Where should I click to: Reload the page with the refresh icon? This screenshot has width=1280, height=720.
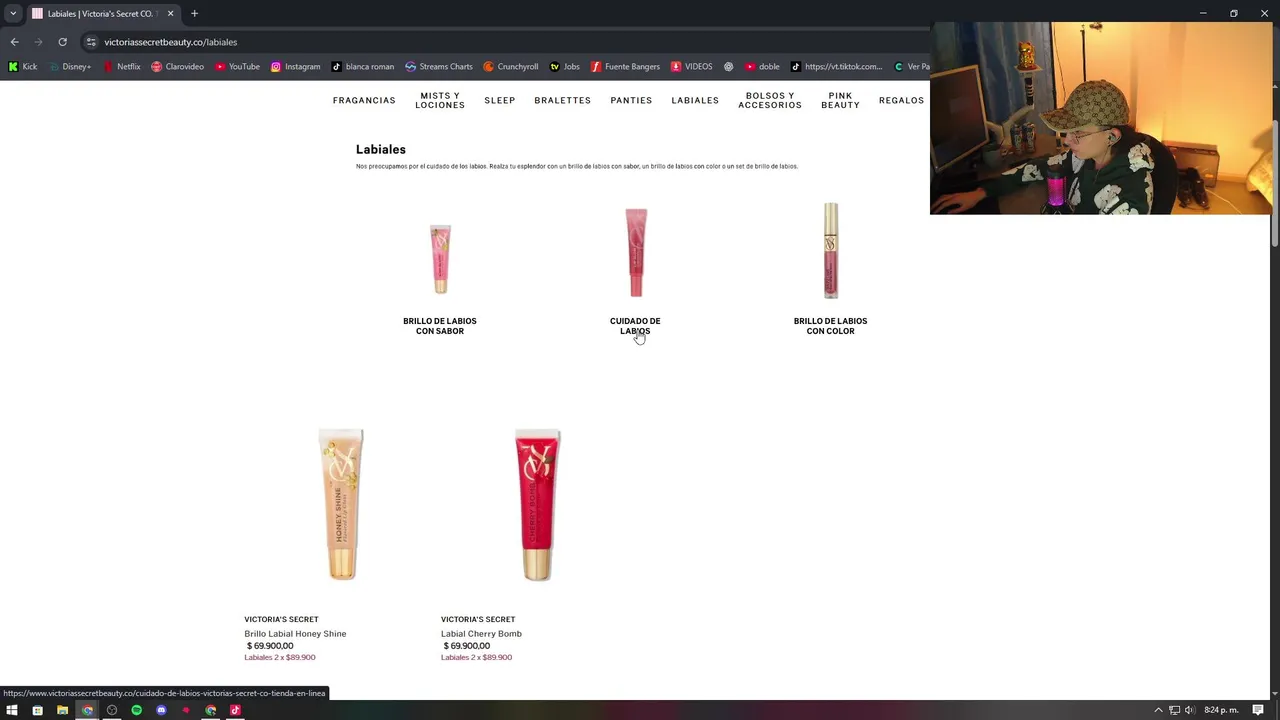(62, 42)
